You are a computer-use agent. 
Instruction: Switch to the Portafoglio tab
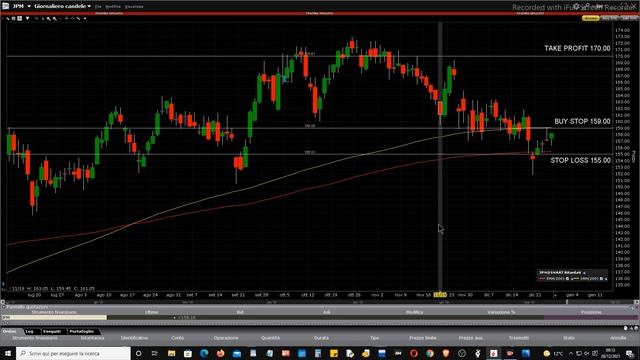click(82, 331)
